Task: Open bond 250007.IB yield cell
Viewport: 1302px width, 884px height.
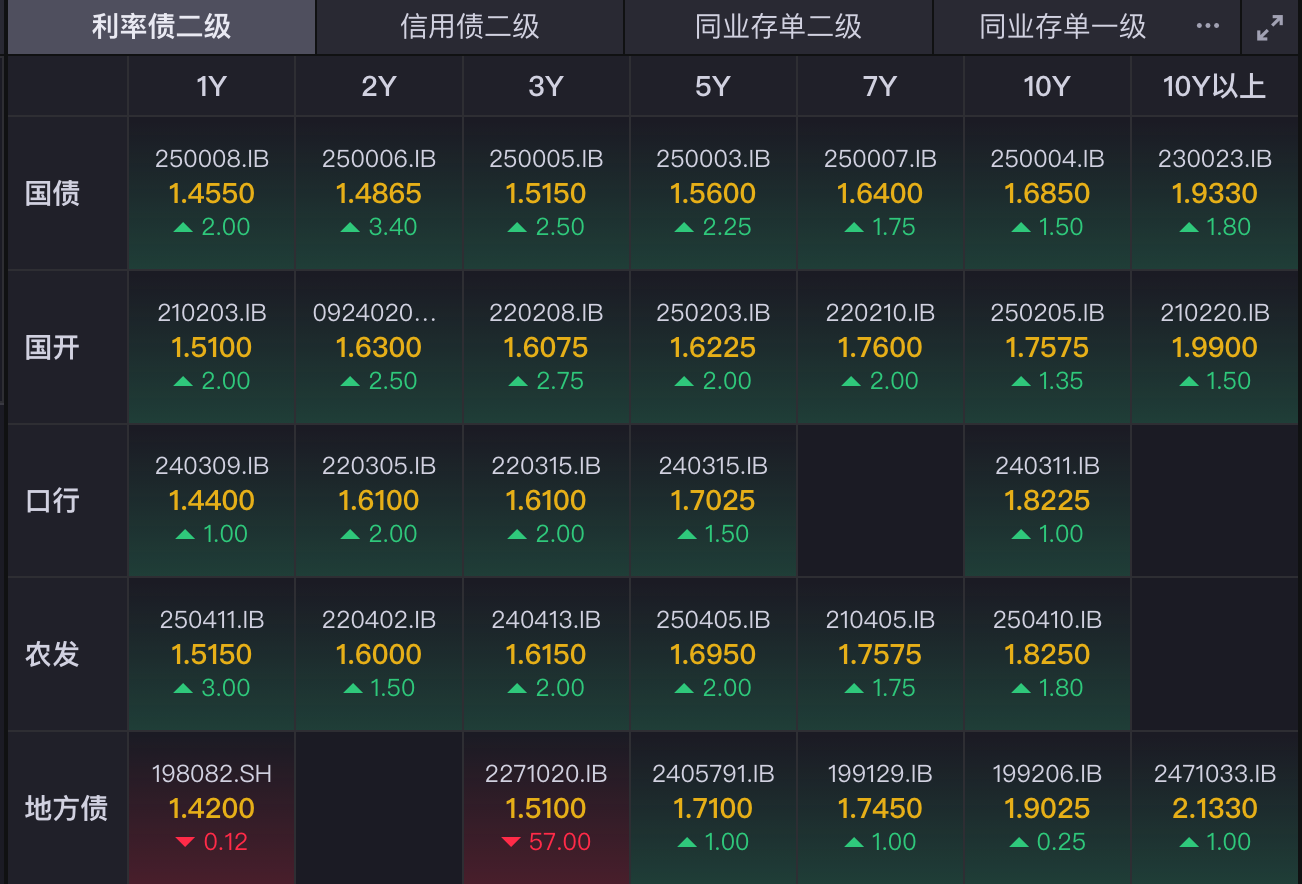Action: 880,193
